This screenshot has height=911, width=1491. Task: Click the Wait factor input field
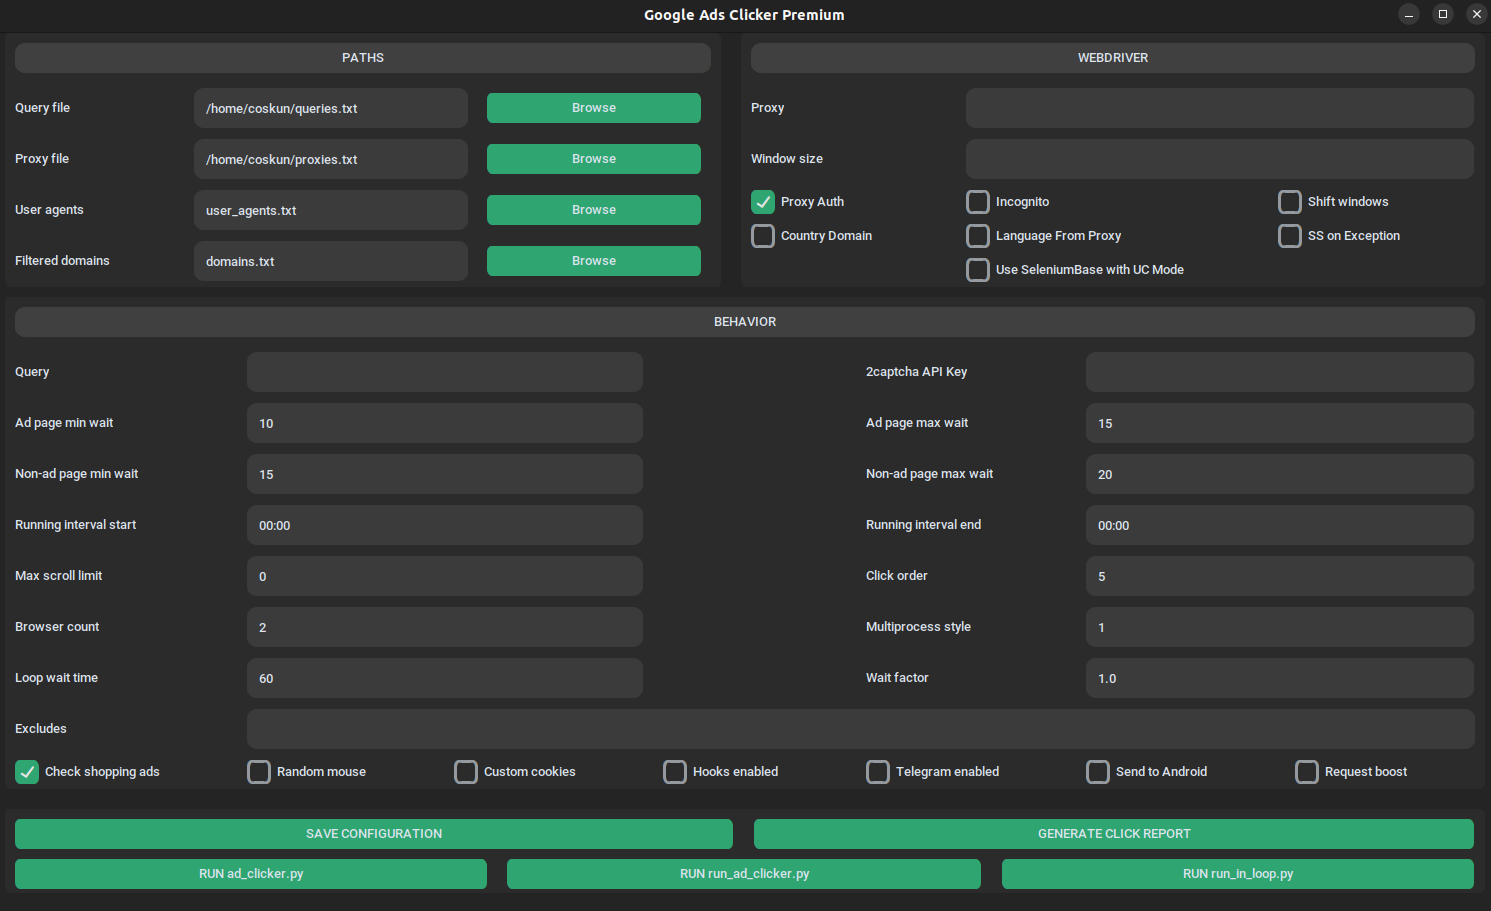tap(1279, 678)
